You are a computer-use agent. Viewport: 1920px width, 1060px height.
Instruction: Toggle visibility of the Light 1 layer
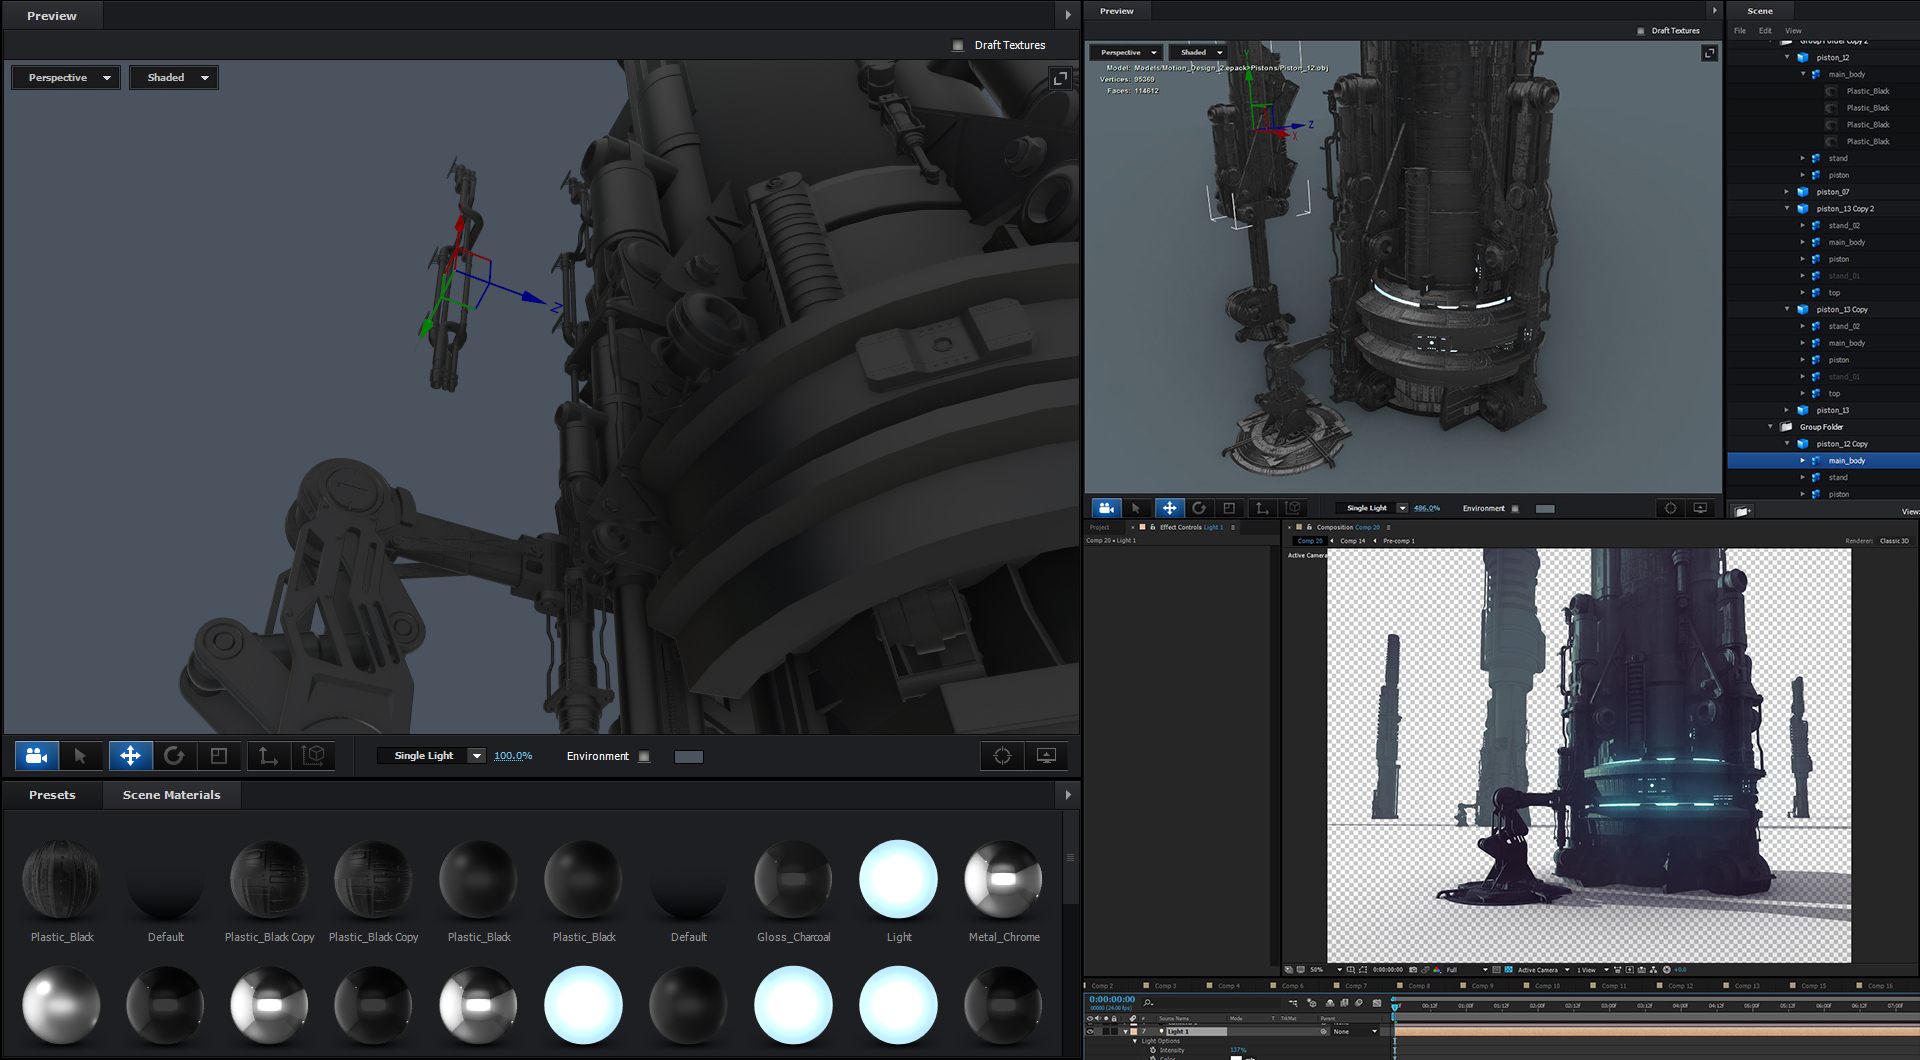click(1090, 1032)
